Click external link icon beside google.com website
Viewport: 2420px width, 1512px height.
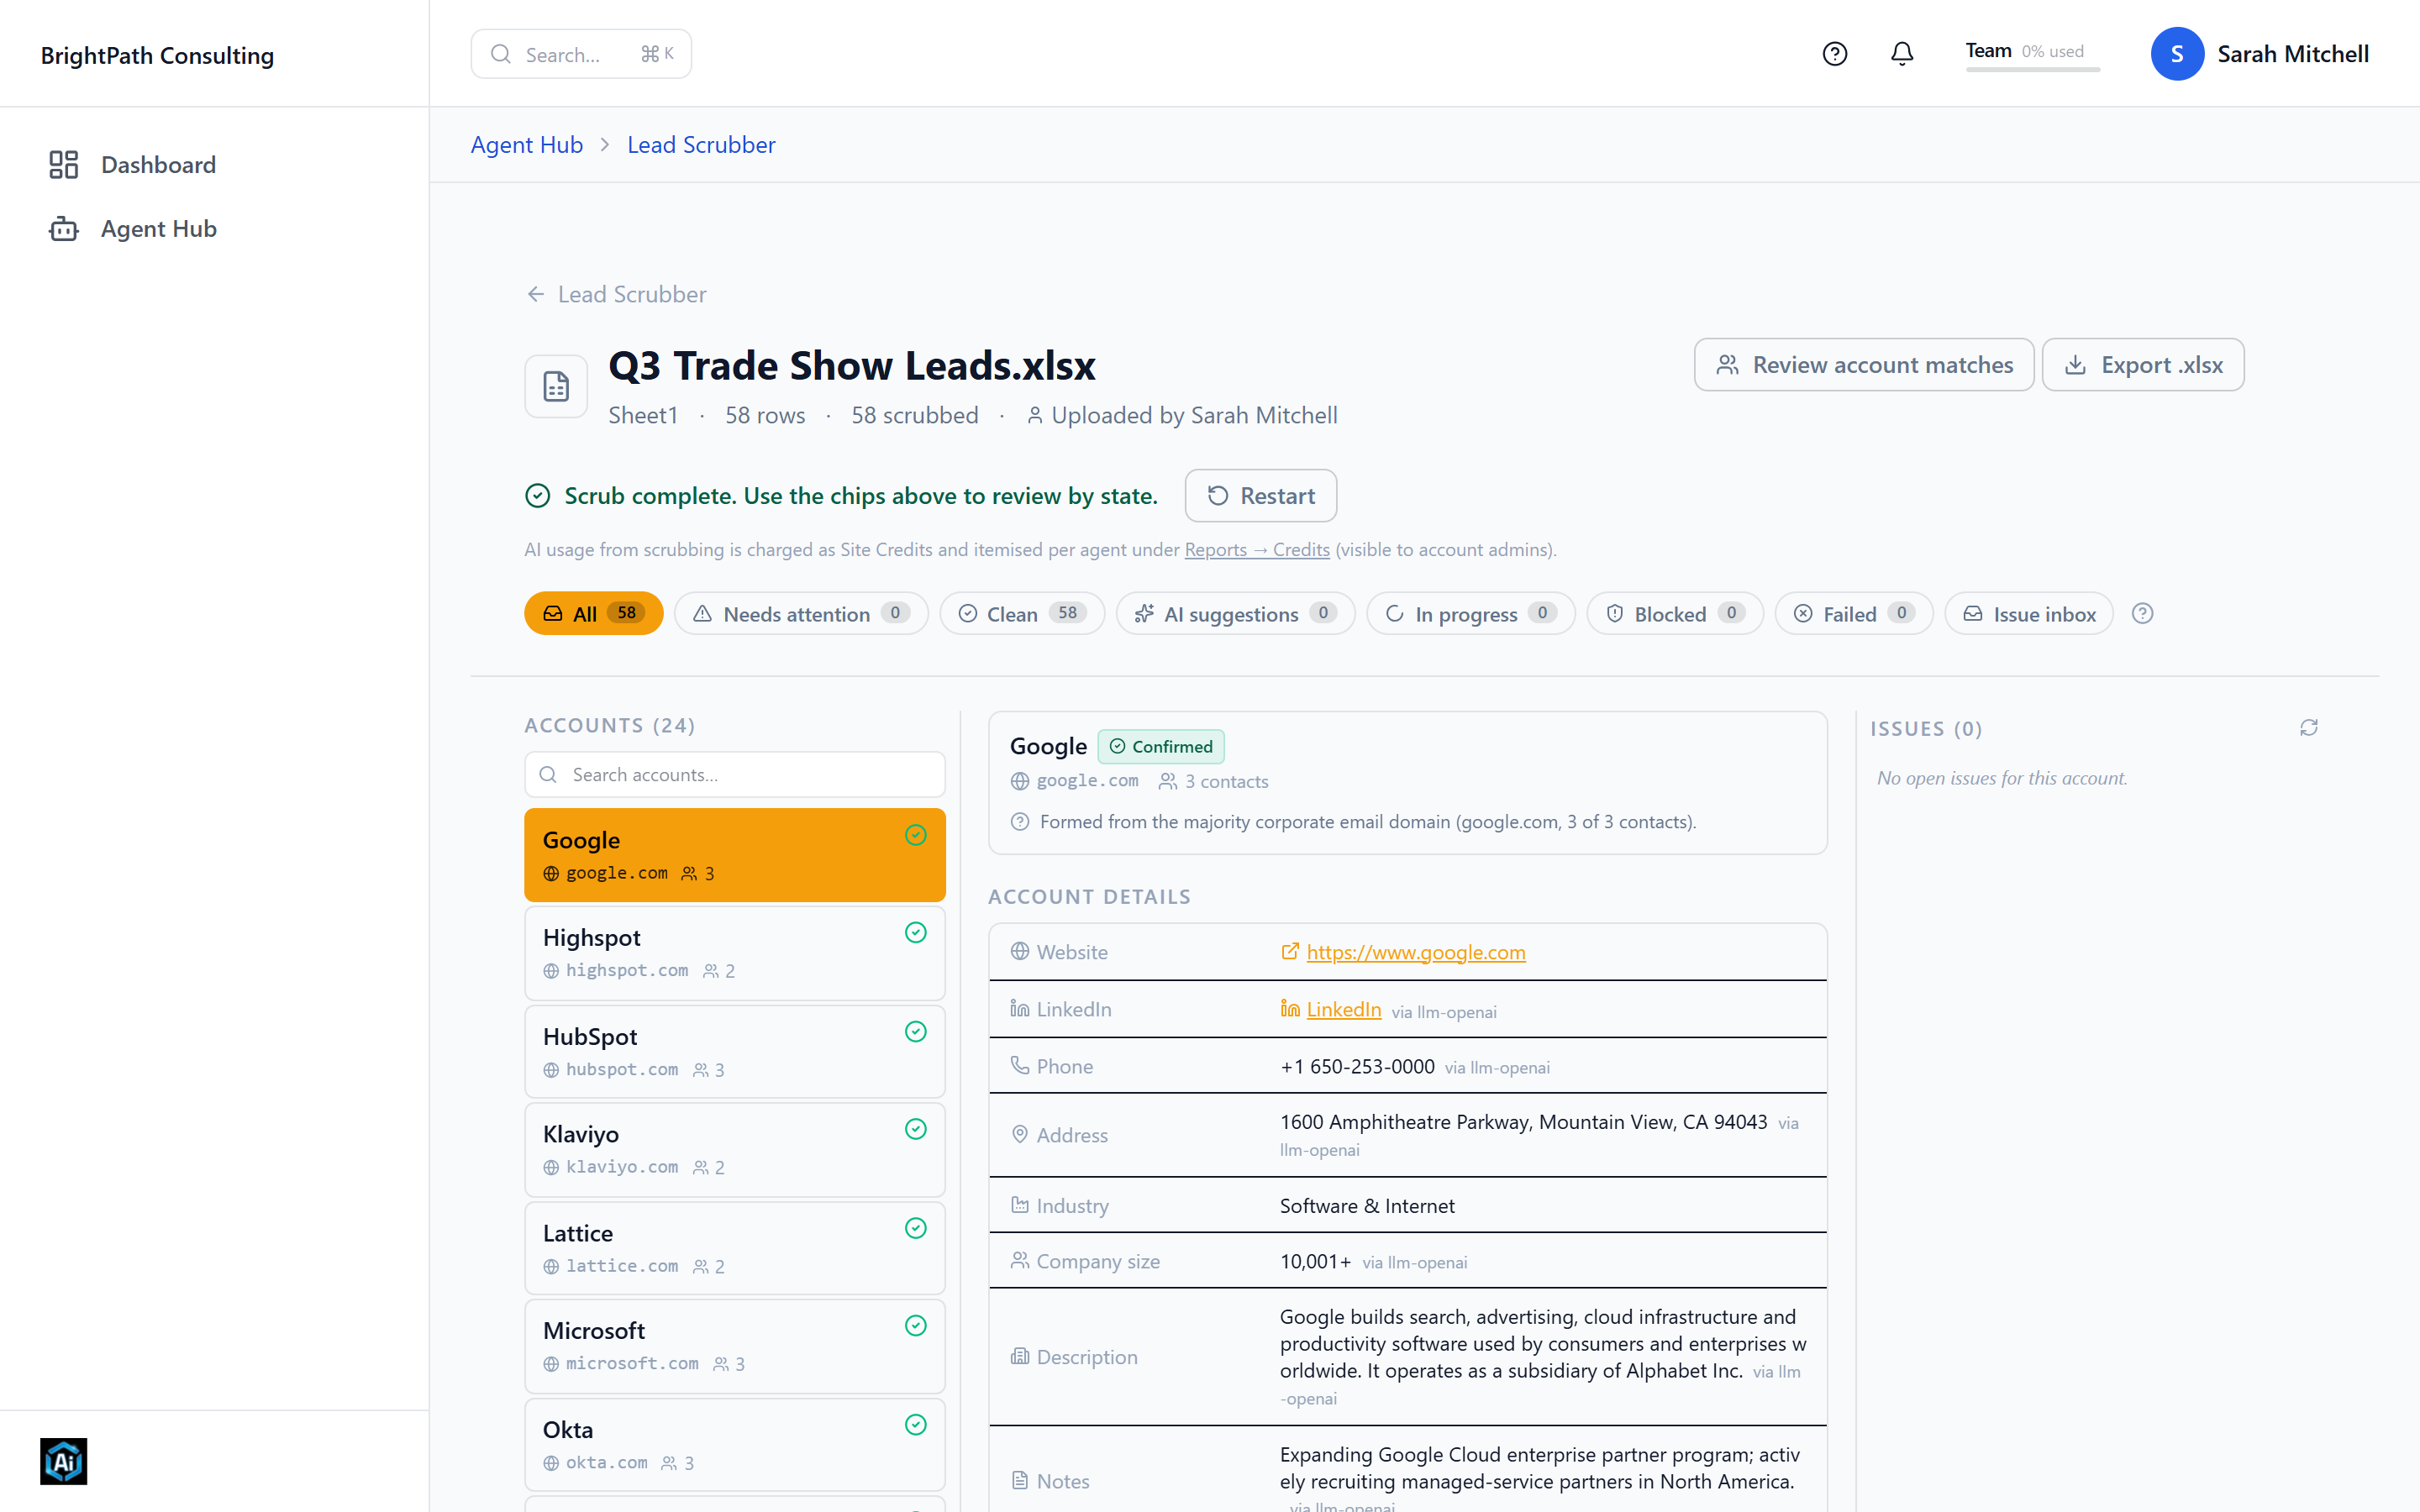pos(1290,951)
